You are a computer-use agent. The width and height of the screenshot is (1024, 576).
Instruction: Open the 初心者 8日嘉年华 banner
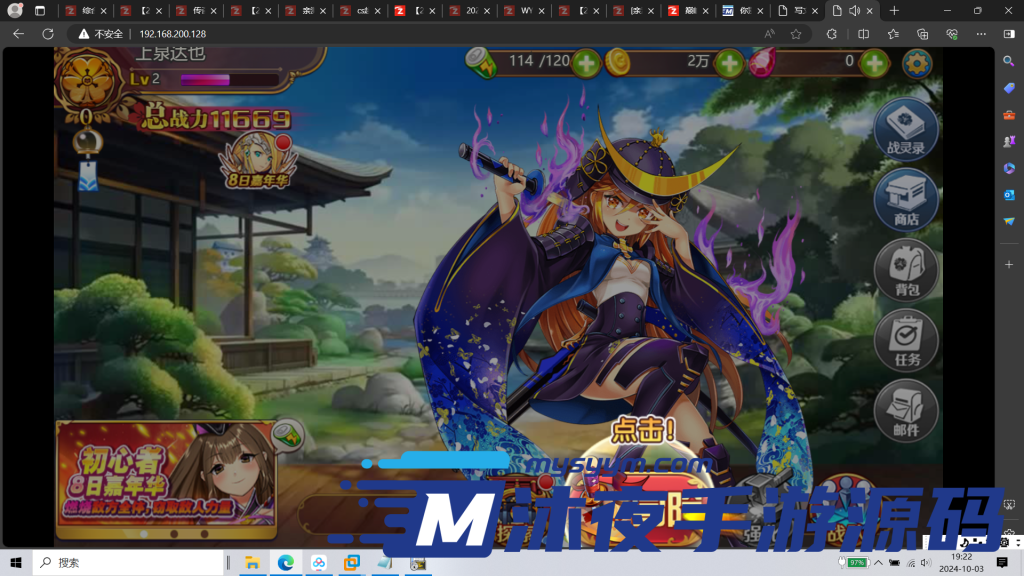[165, 472]
